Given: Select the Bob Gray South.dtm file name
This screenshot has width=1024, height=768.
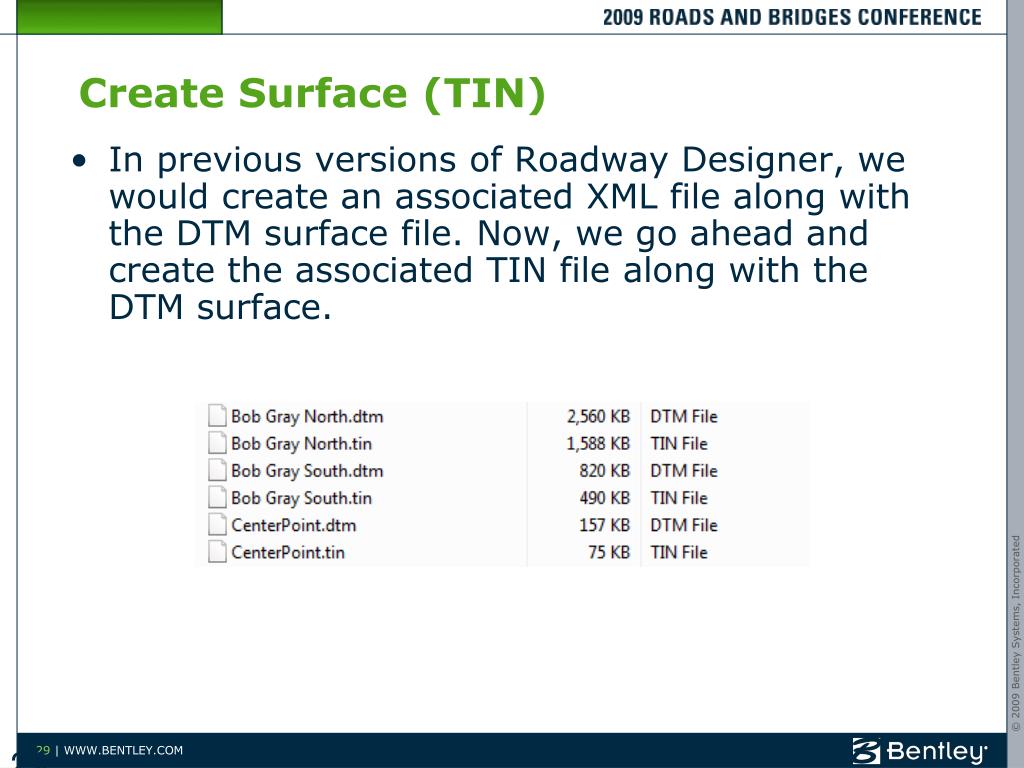Looking at the screenshot, I should [307, 471].
